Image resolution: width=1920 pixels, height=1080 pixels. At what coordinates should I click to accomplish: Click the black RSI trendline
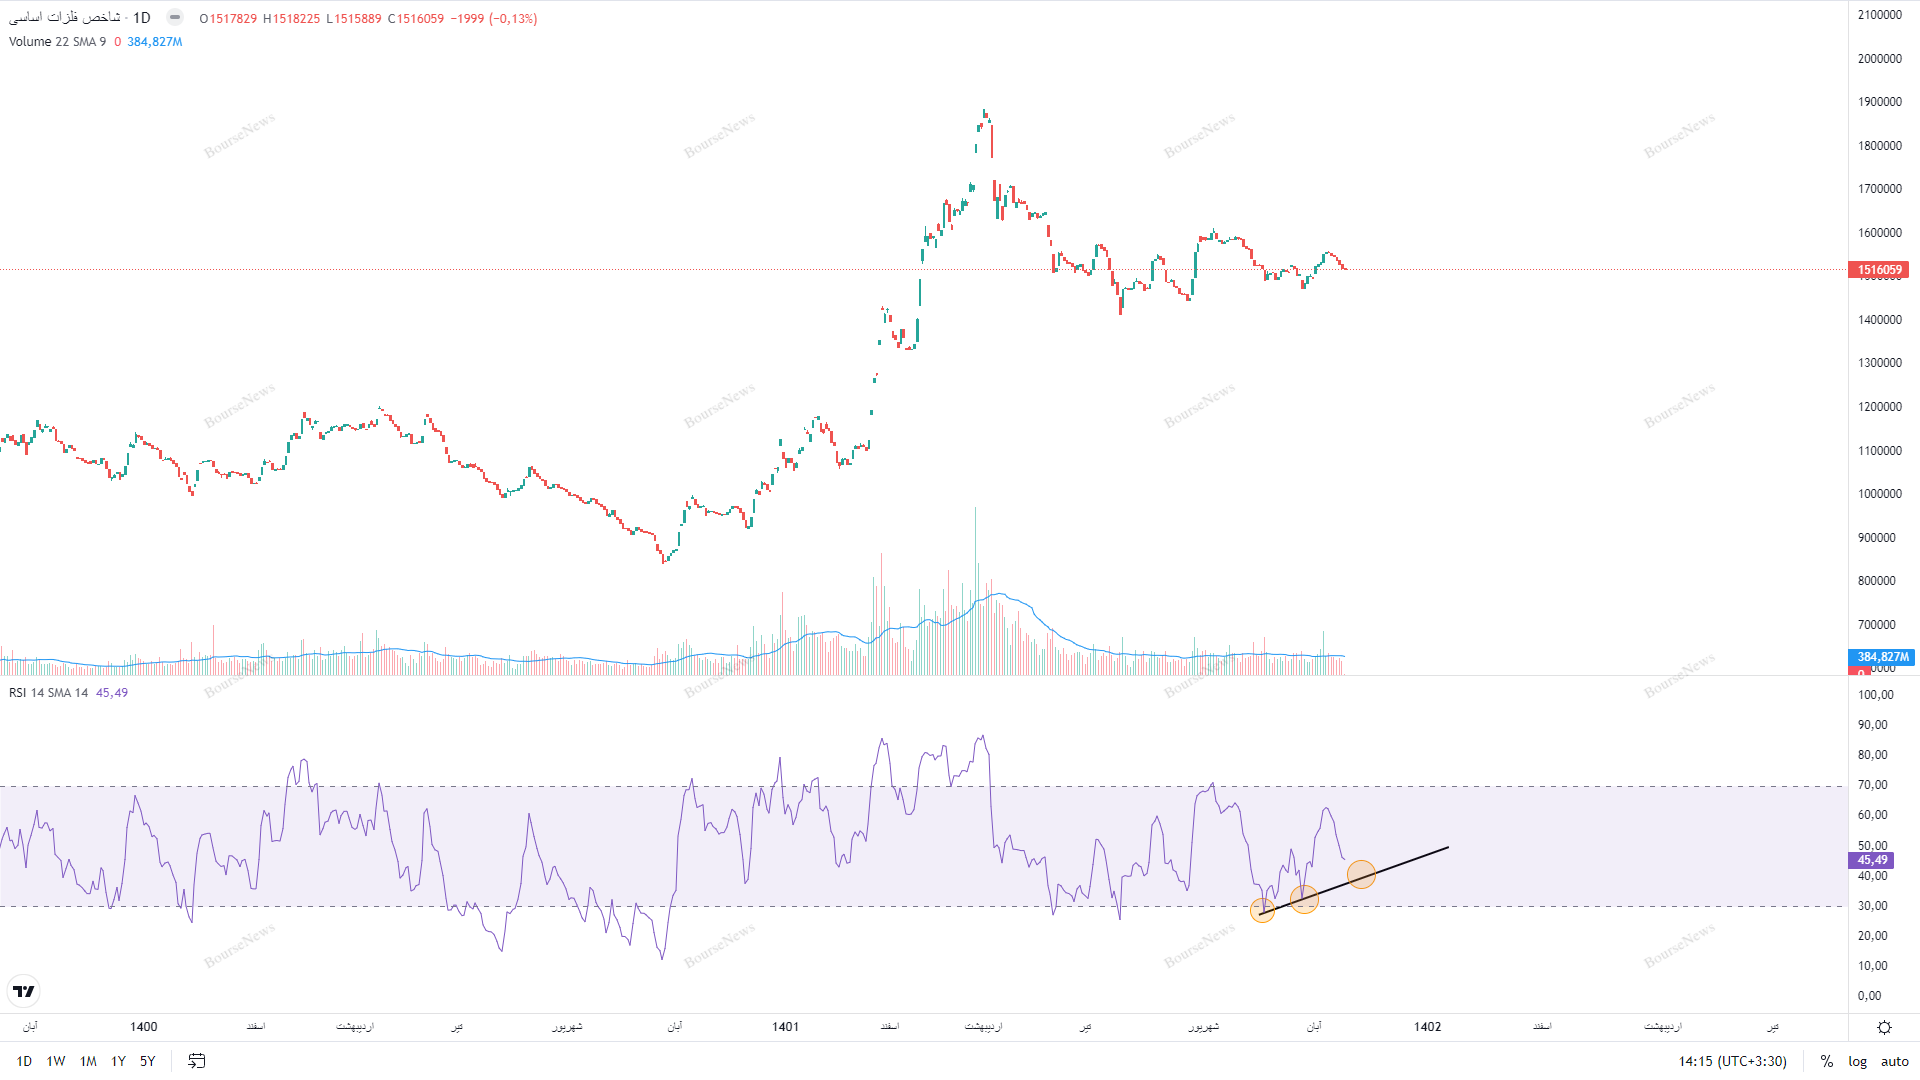point(1410,861)
